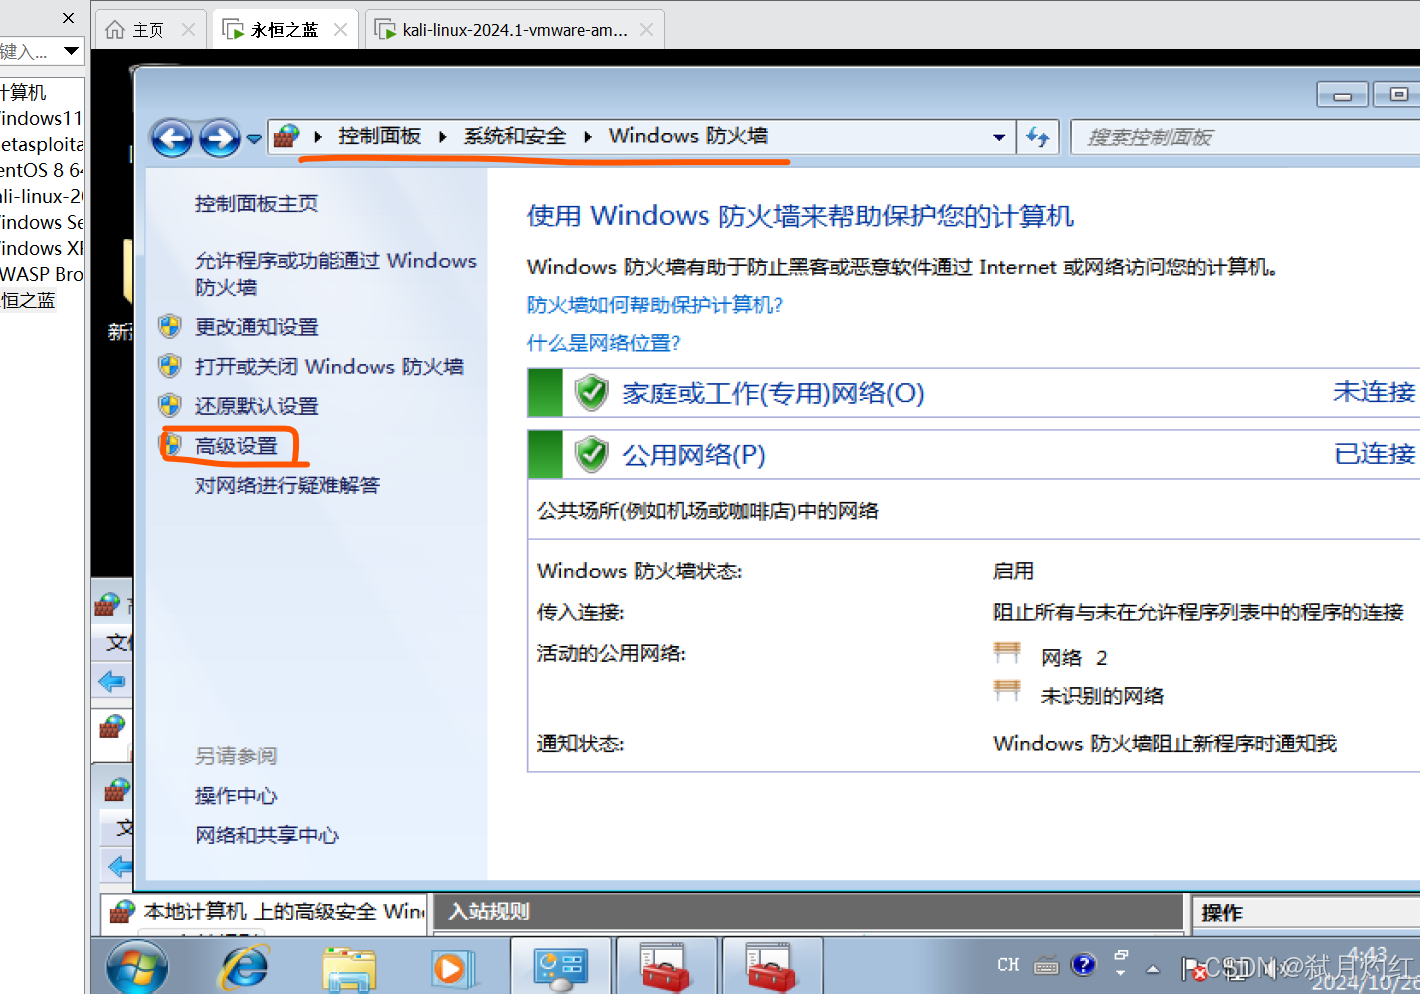Open 操作中心 link
This screenshot has height=994, width=1420.
pos(236,796)
